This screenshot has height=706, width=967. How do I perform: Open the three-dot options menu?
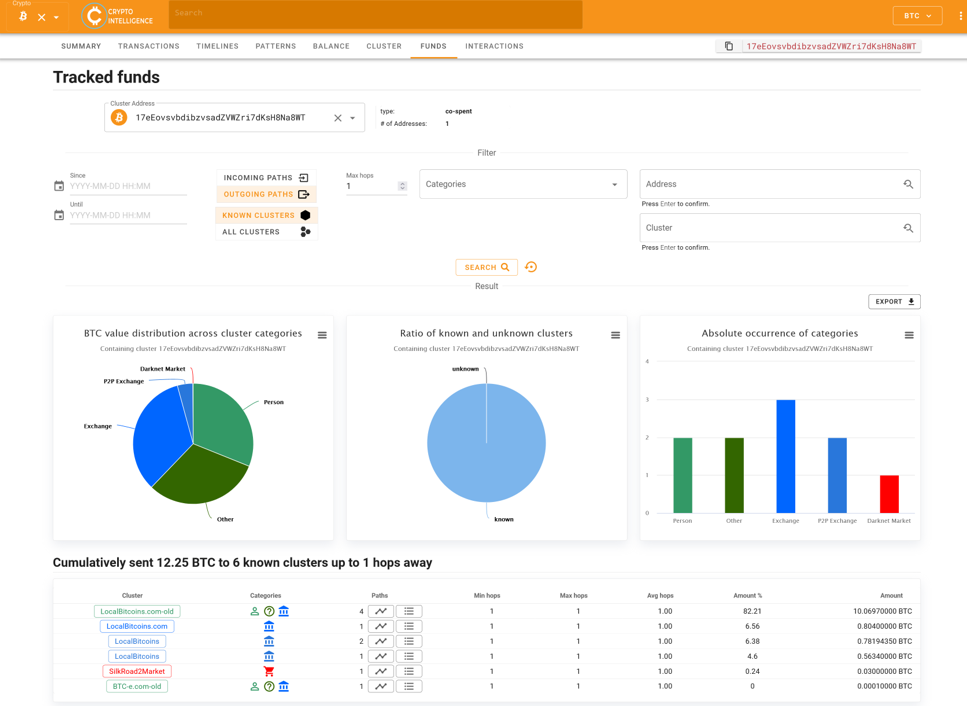pos(960,16)
